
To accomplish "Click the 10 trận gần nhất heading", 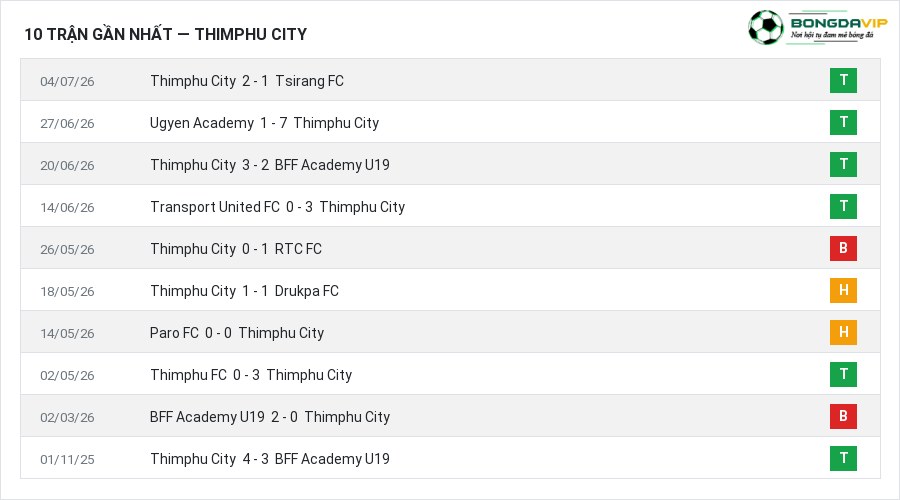I will pyautogui.click(x=165, y=34).
